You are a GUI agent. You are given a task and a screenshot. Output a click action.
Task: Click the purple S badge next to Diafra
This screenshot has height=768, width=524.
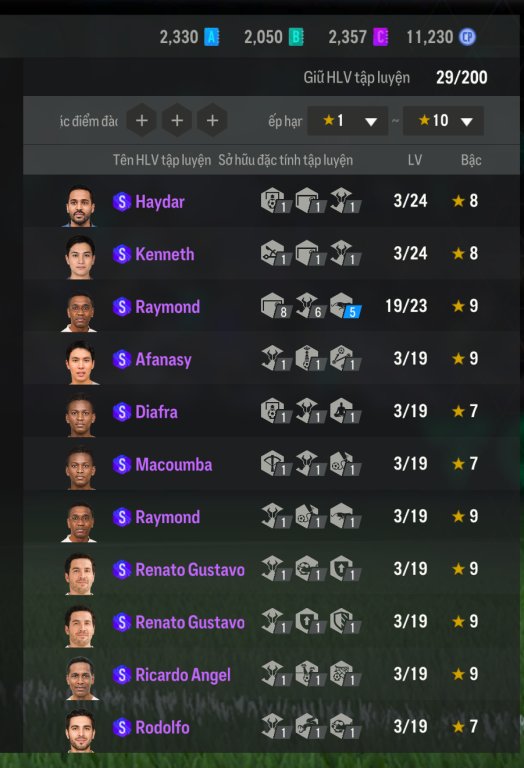122,412
